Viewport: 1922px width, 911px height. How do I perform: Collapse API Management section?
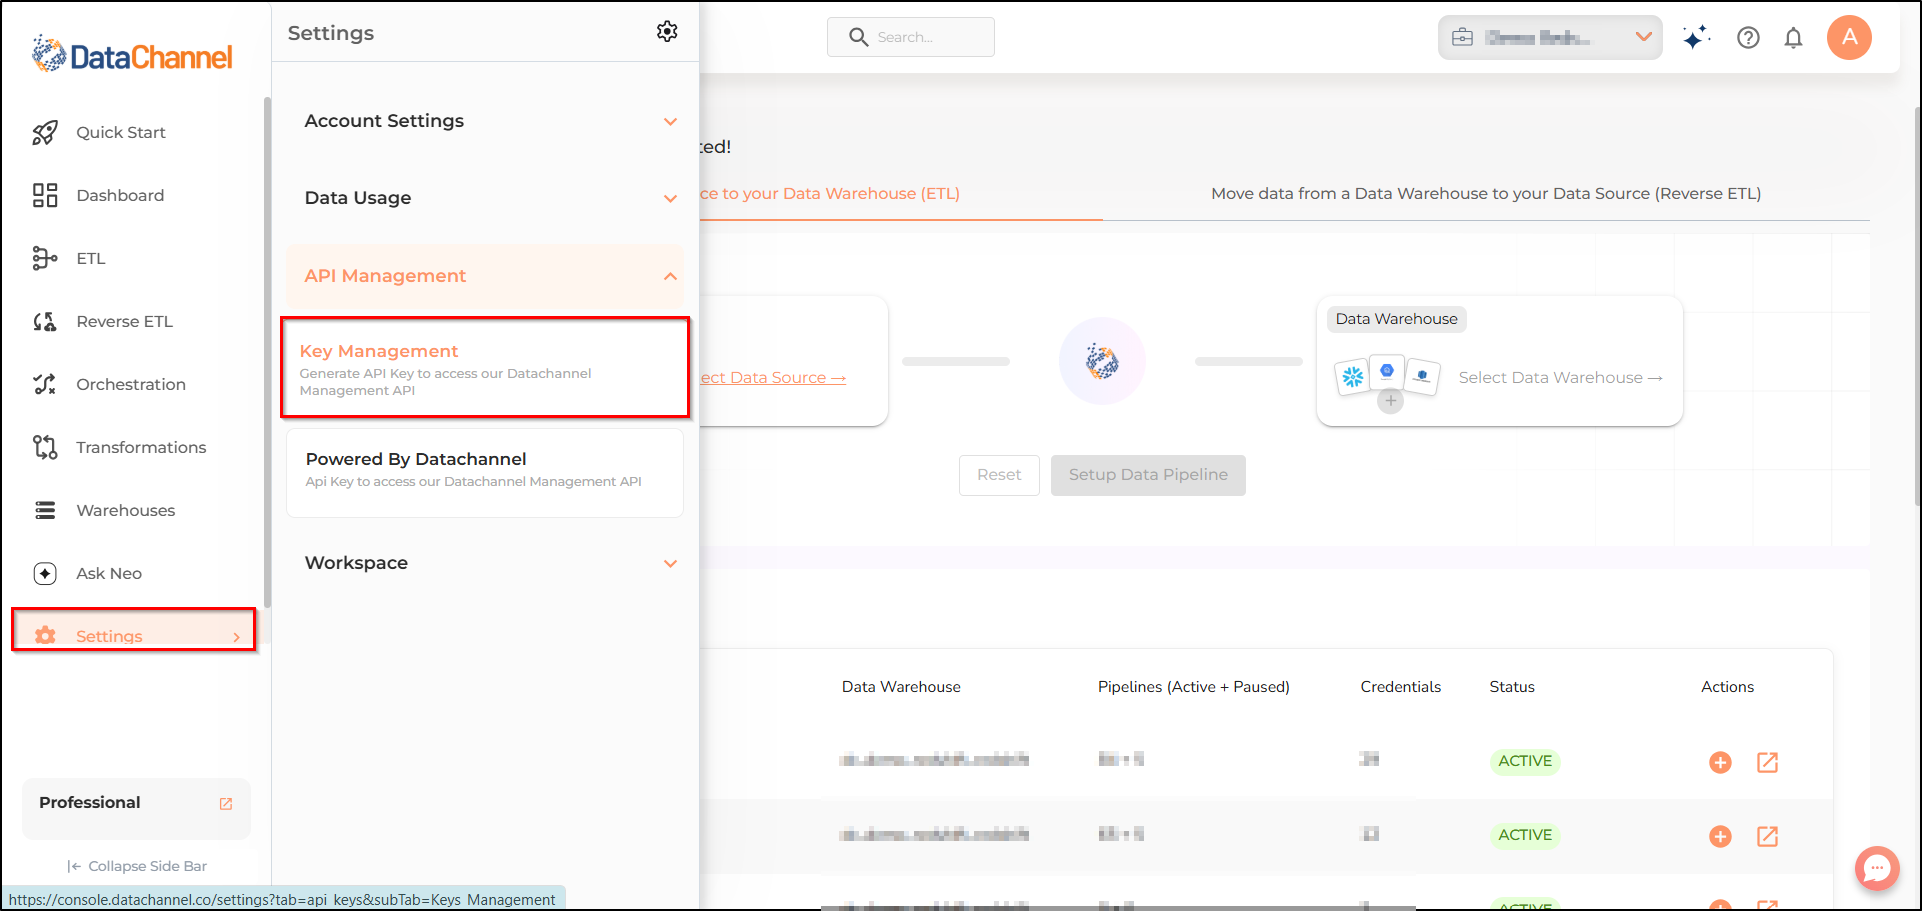tap(485, 276)
